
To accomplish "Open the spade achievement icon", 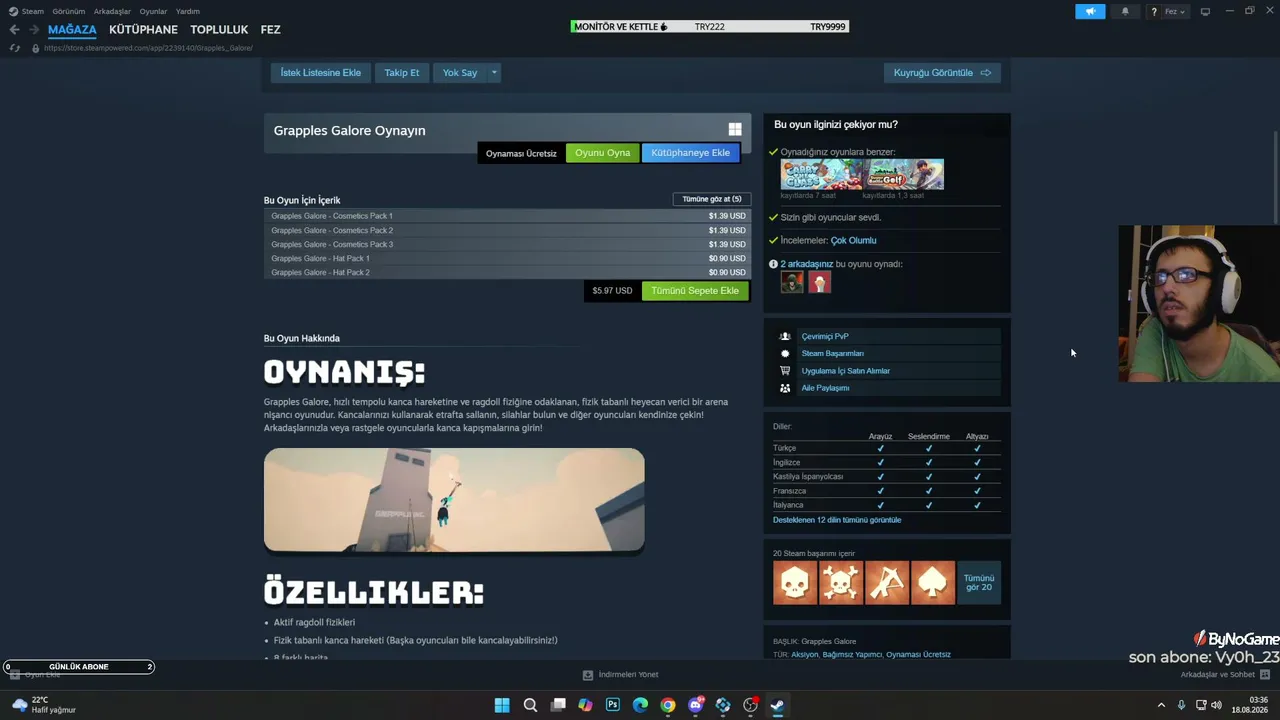I will click(x=933, y=582).
